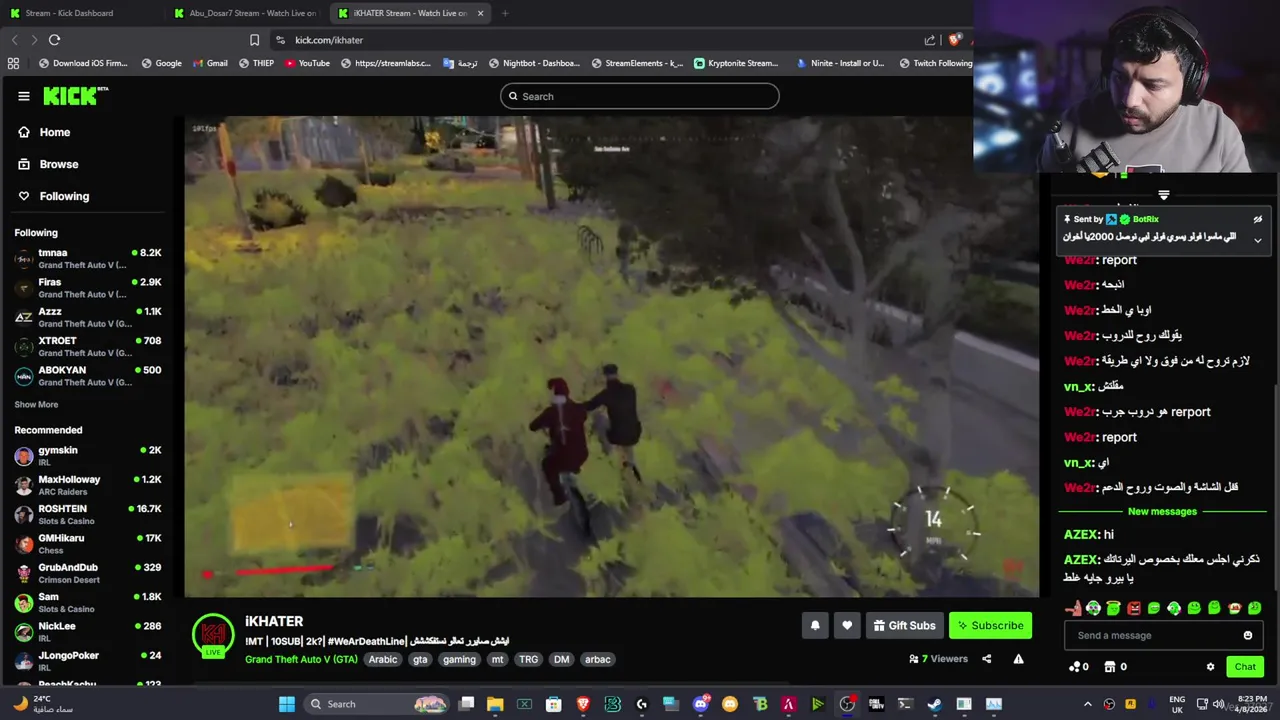1280x720 pixels.
Task: Open Brave browser taskbar icon
Action: pyautogui.click(x=583, y=704)
